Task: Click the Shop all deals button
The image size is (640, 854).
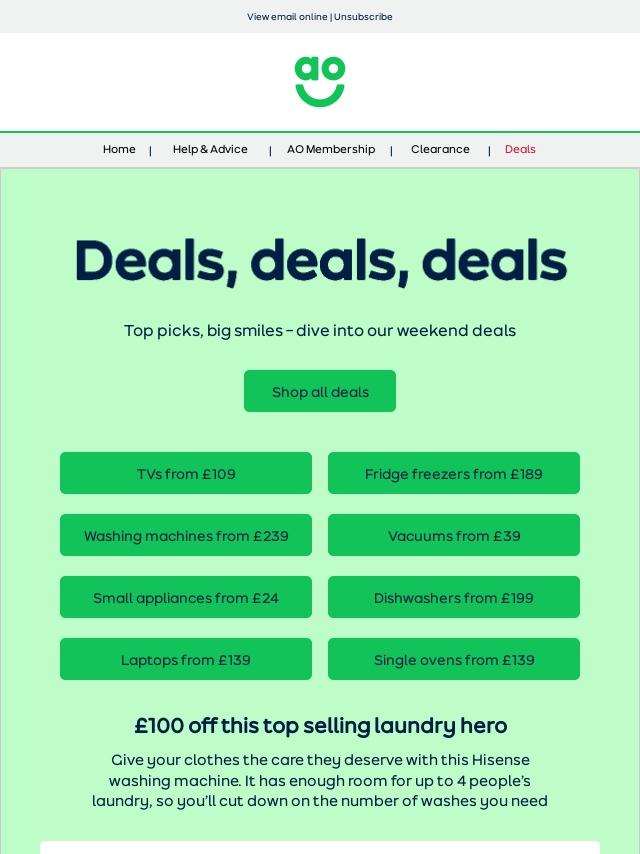Action: click(x=320, y=391)
